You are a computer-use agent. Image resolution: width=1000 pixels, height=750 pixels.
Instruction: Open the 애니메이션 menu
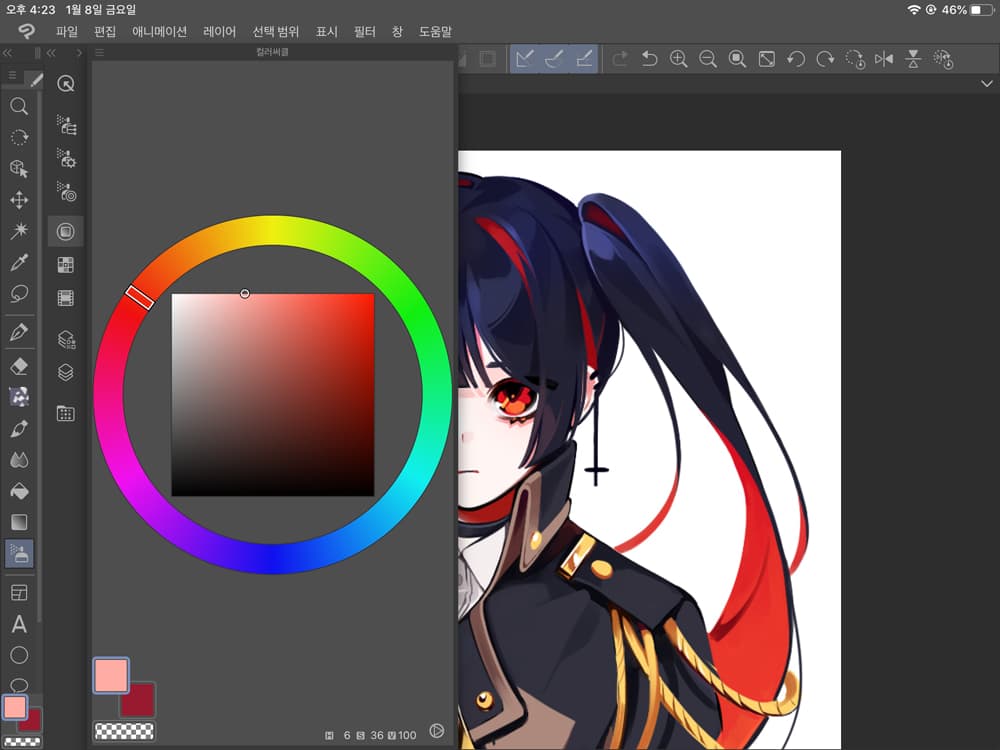click(x=159, y=31)
